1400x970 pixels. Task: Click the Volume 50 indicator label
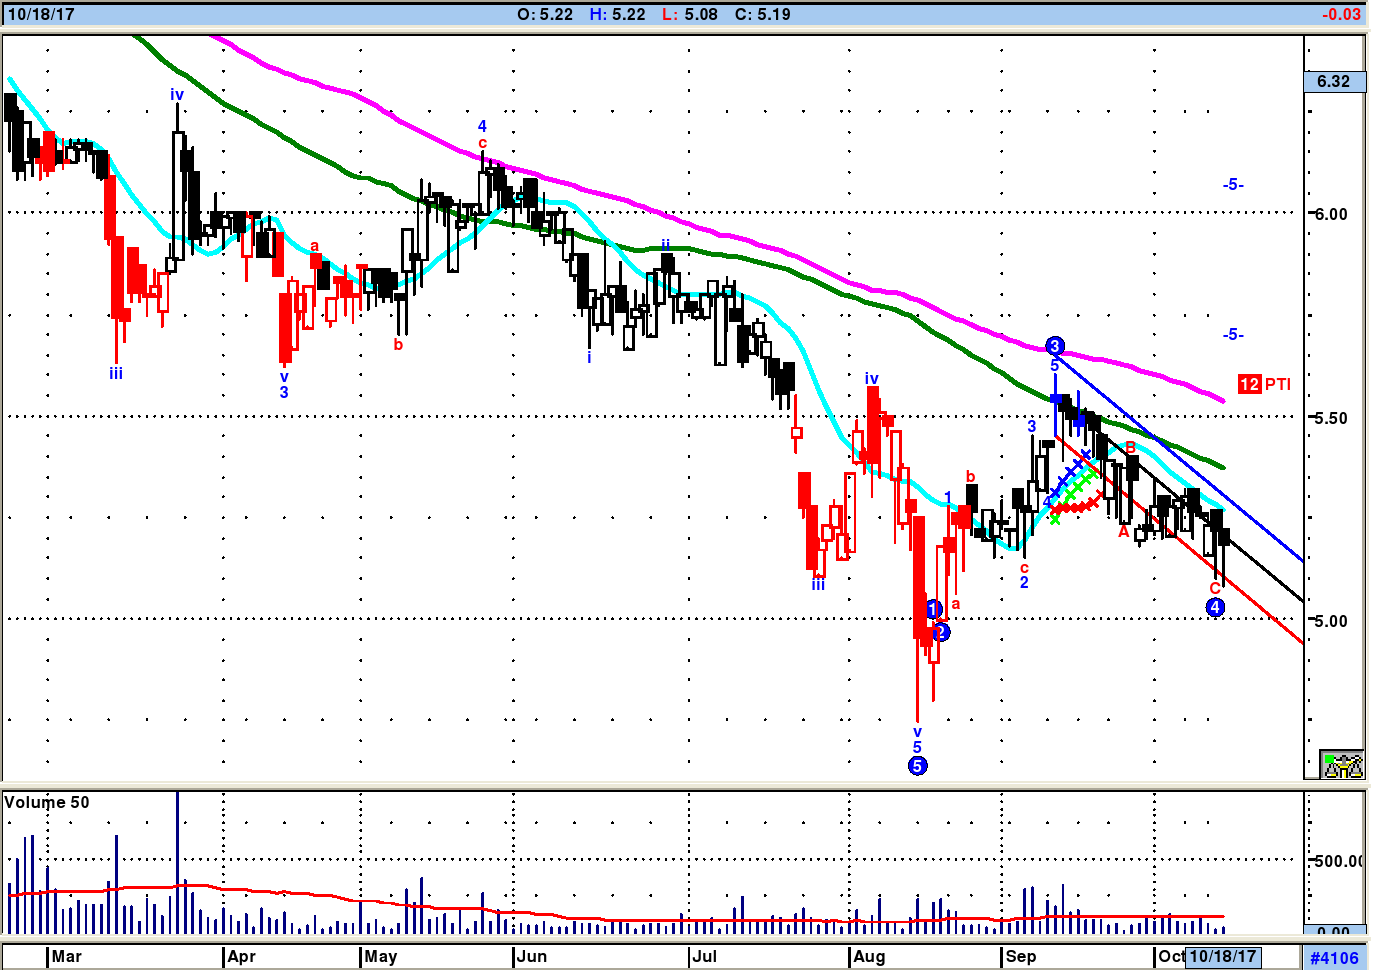47,802
